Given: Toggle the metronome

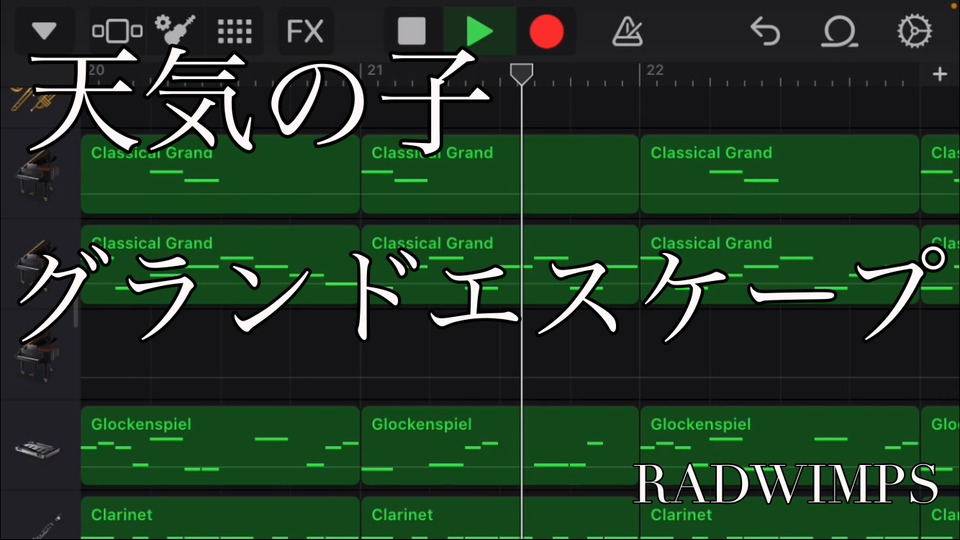Looking at the screenshot, I should tap(628, 31).
